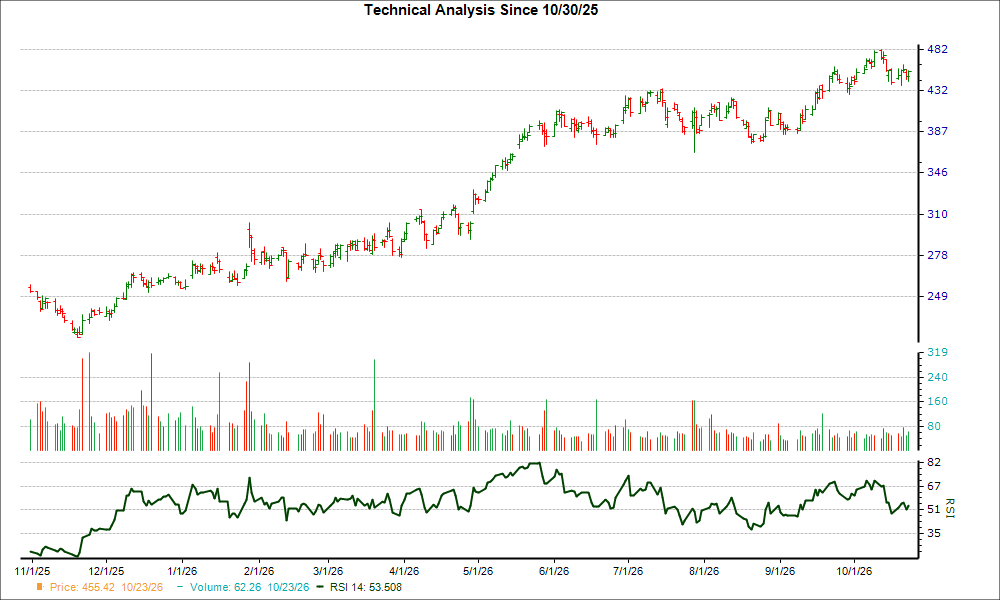The height and width of the screenshot is (600, 1000).
Task: Click the 482 price axis label
Action: click(937, 49)
